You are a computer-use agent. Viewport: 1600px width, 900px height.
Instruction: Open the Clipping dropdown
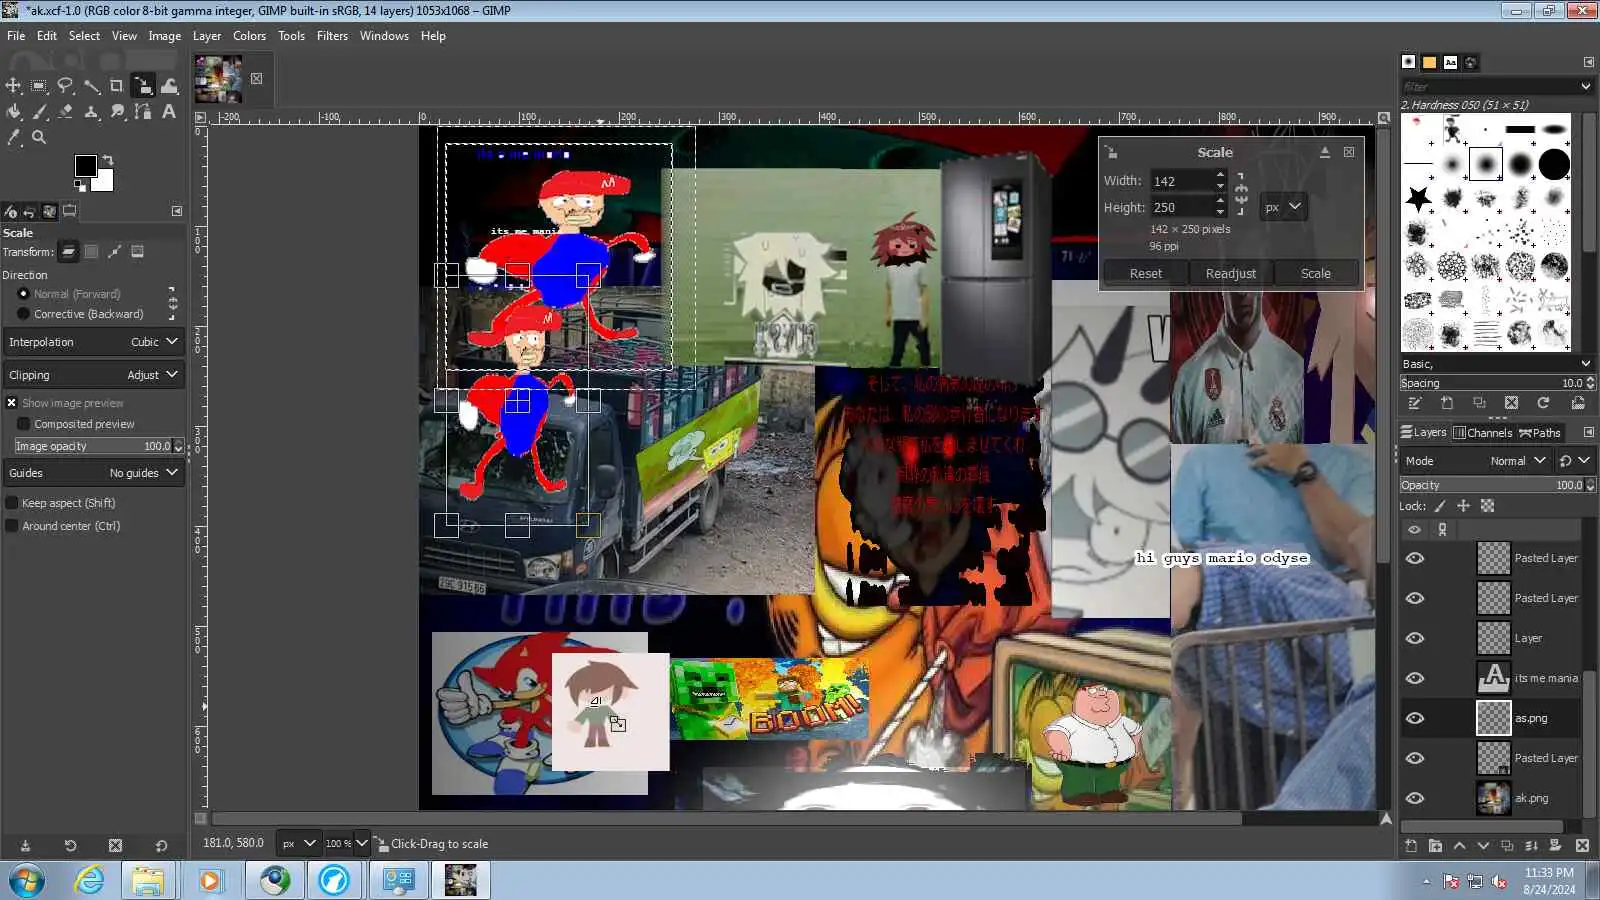(x=94, y=375)
